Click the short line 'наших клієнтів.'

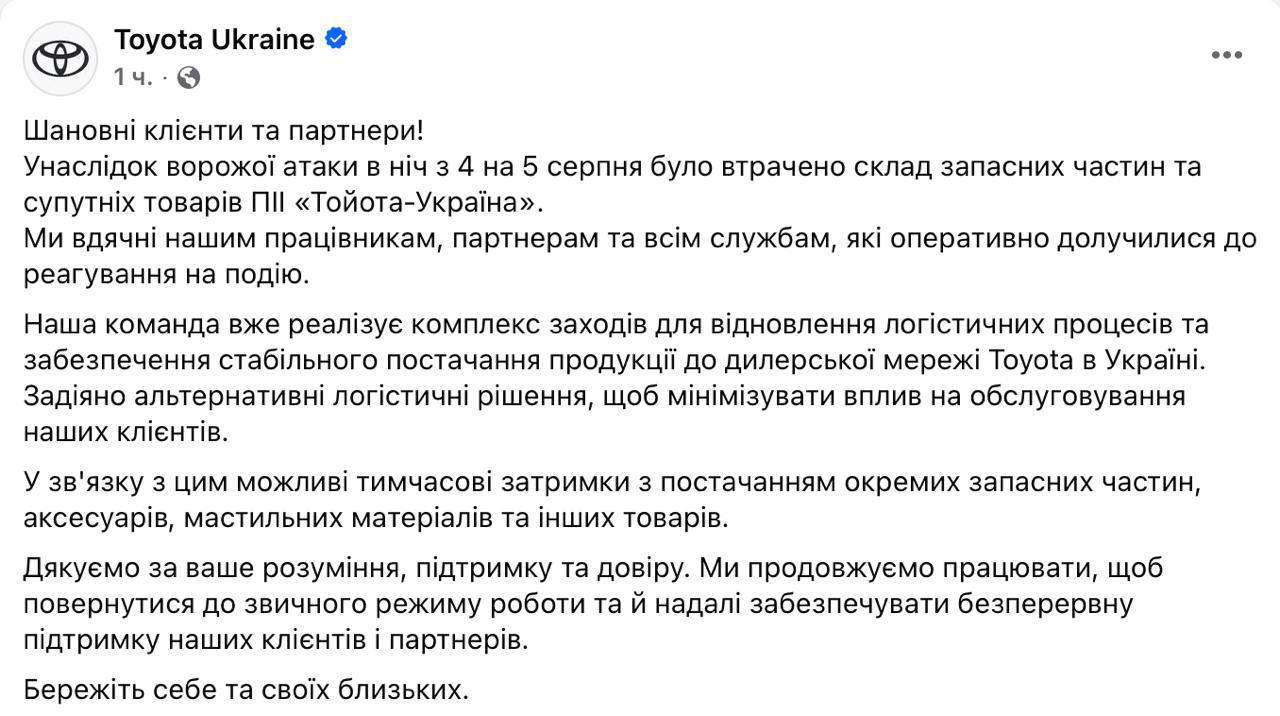(125, 432)
